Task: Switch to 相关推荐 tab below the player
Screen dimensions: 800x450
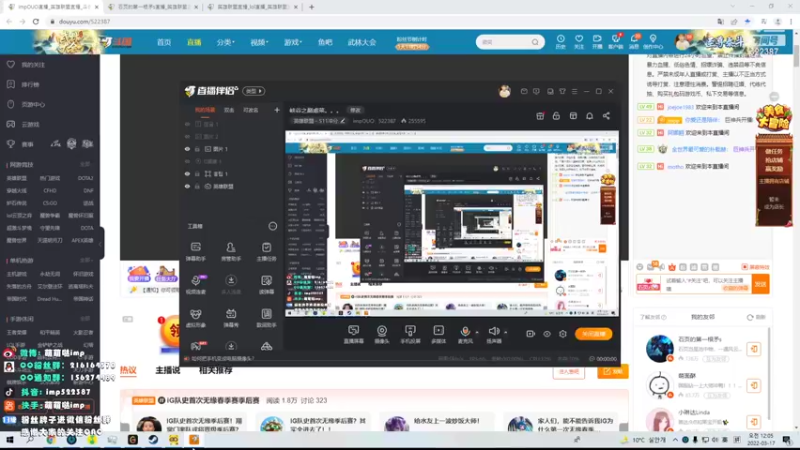Action: pyautogui.click(x=215, y=370)
